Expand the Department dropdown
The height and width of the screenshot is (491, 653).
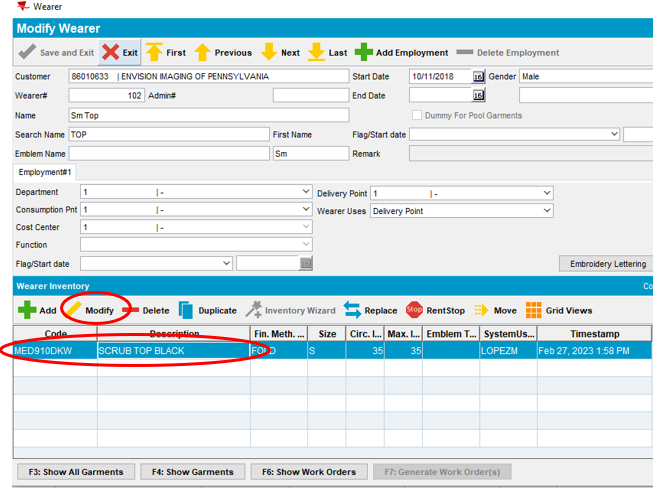pos(305,192)
